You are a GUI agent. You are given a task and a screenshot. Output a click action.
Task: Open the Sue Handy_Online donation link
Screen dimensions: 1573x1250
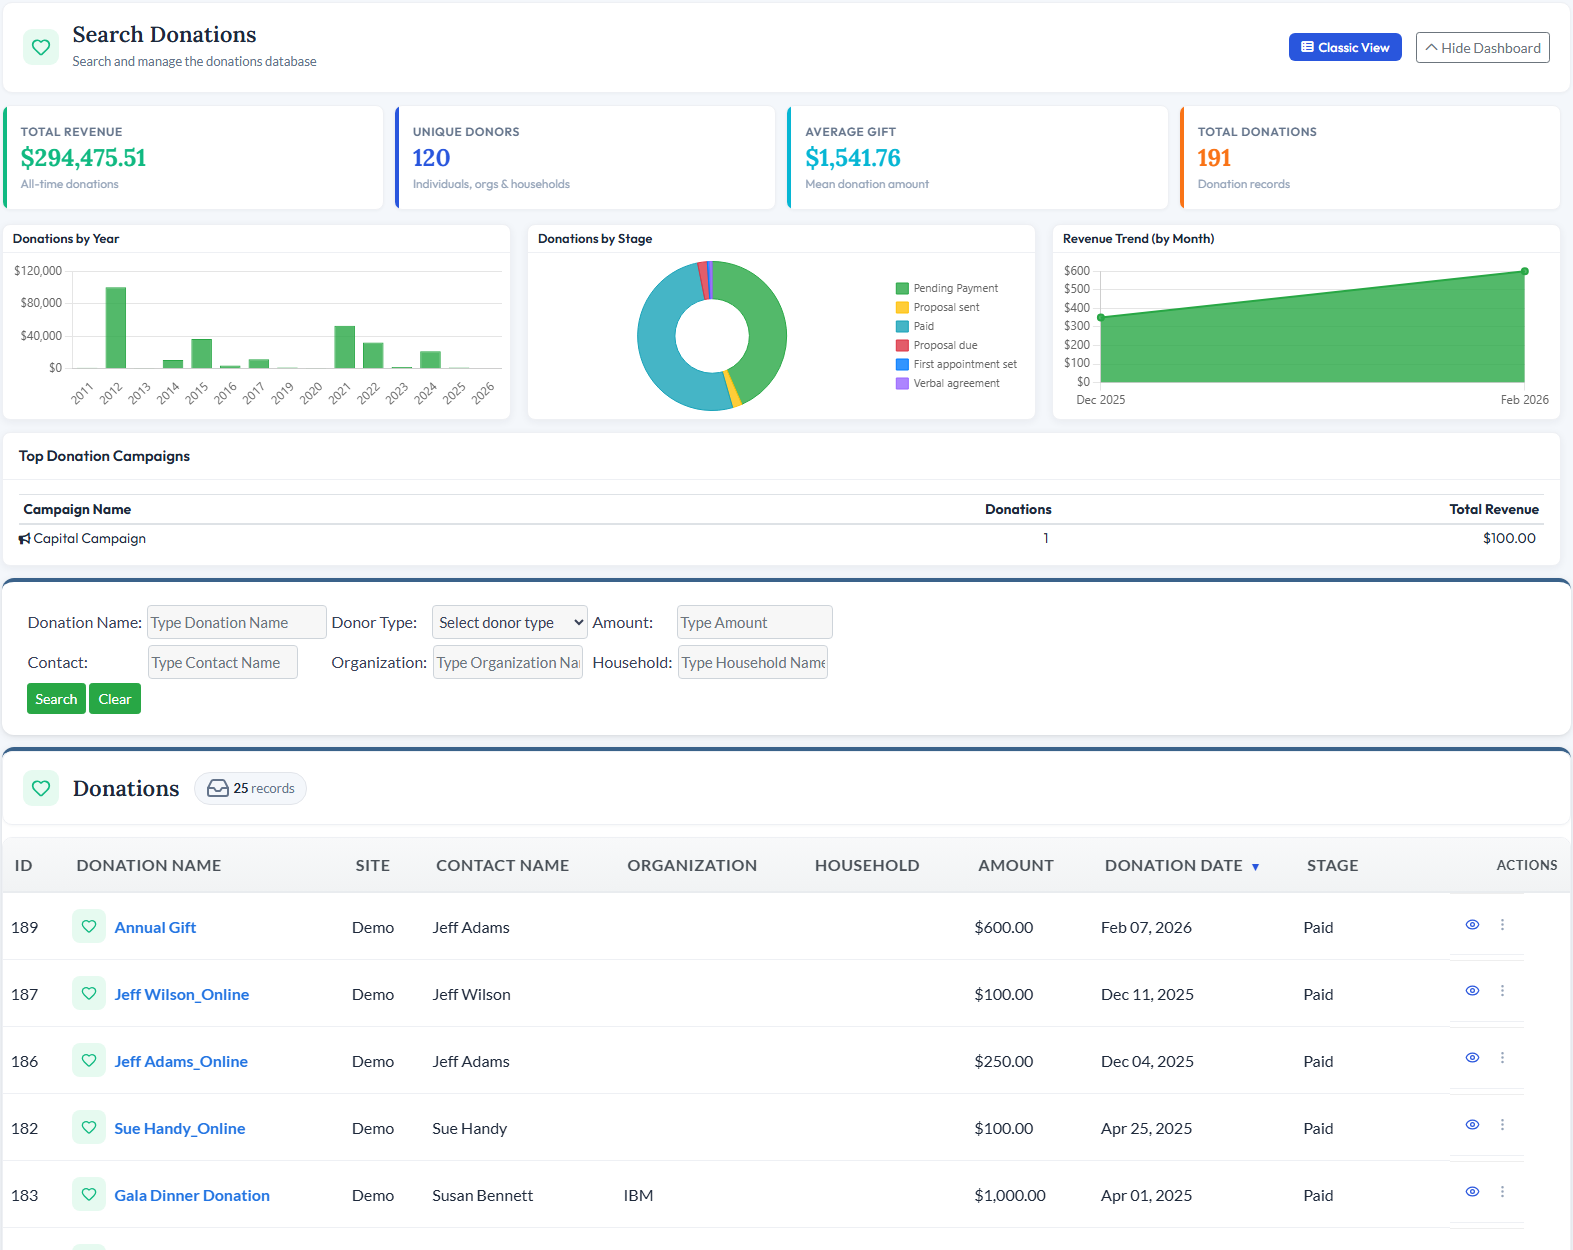(180, 1129)
